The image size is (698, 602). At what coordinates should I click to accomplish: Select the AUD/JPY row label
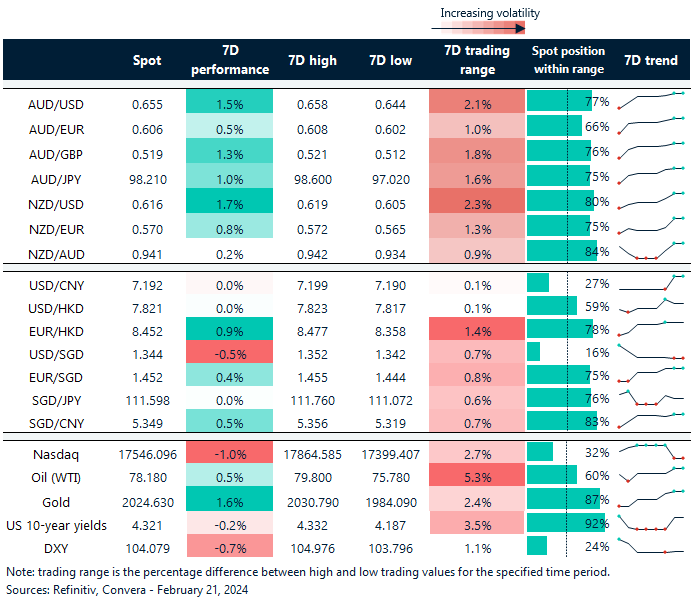[x=55, y=177]
